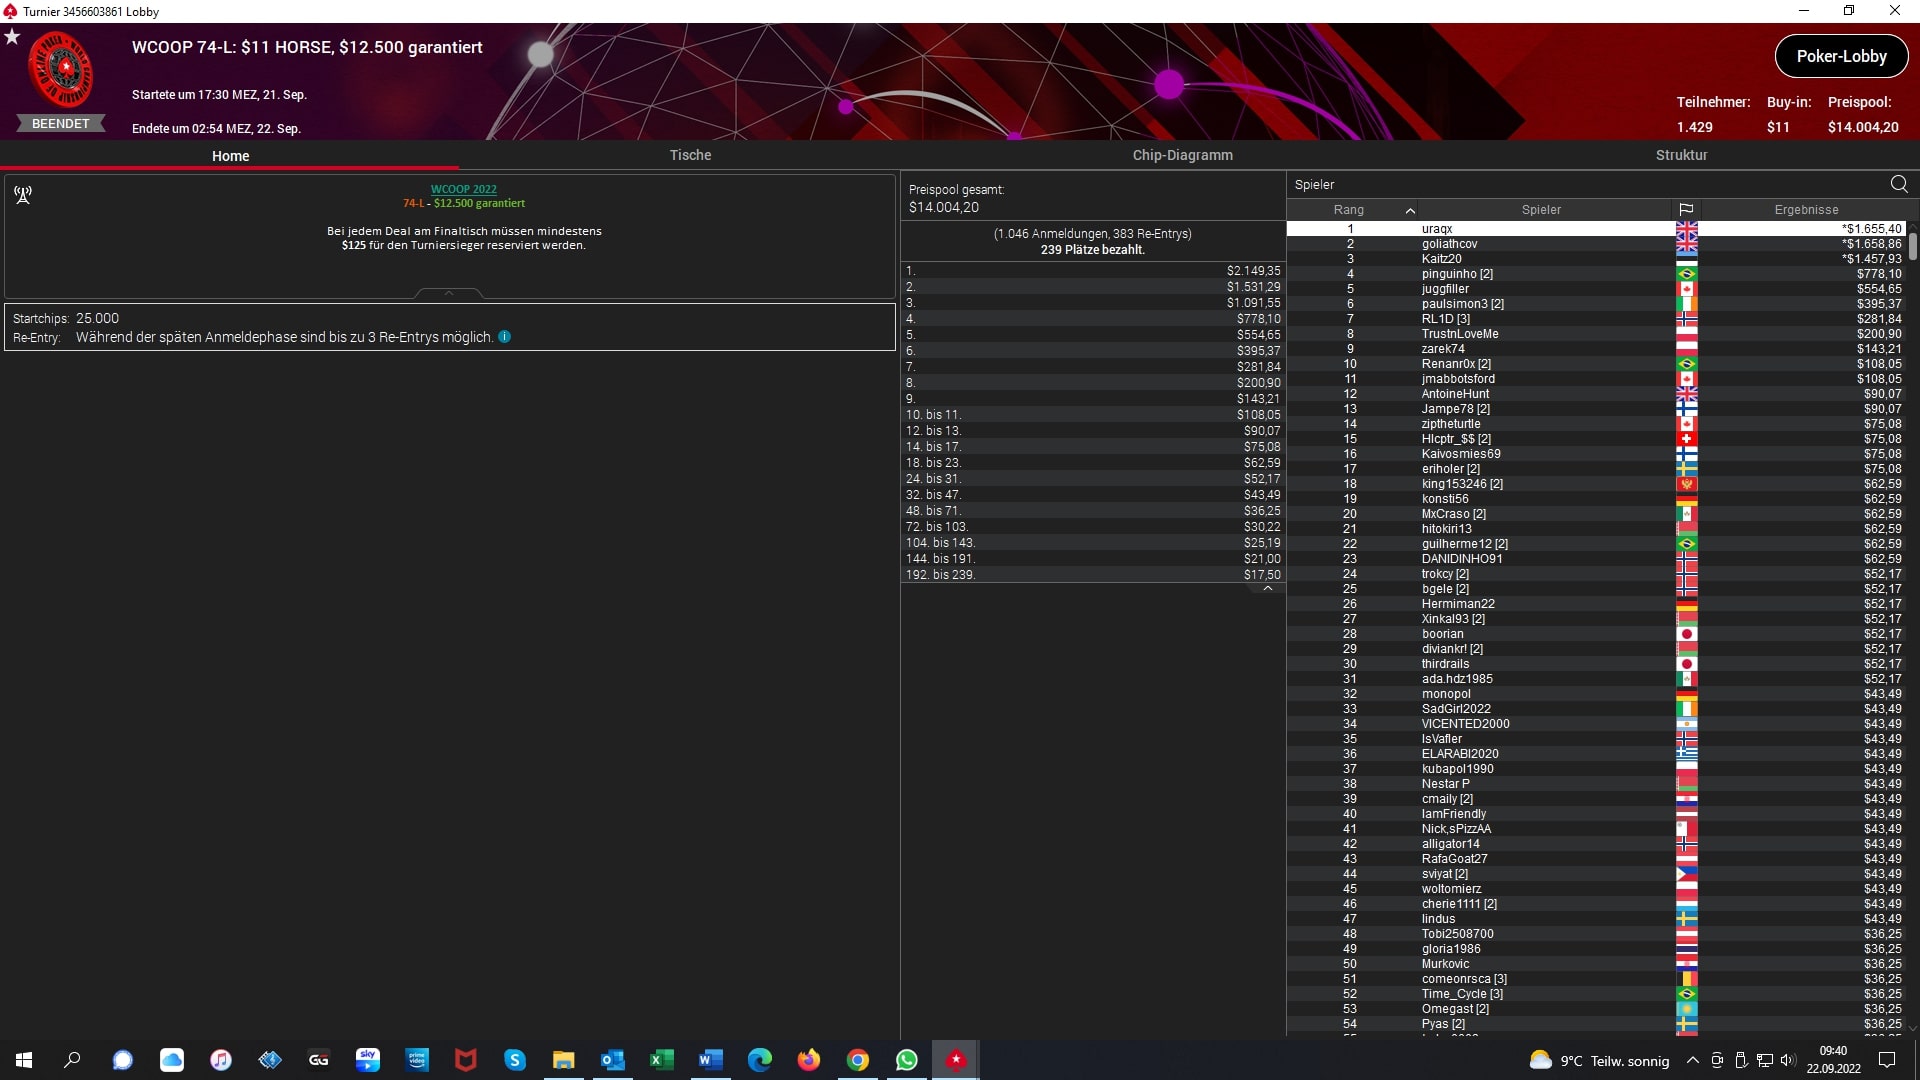Click the Re-Entry info icon
Image resolution: width=1920 pixels, height=1080 pixels.
(x=505, y=337)
